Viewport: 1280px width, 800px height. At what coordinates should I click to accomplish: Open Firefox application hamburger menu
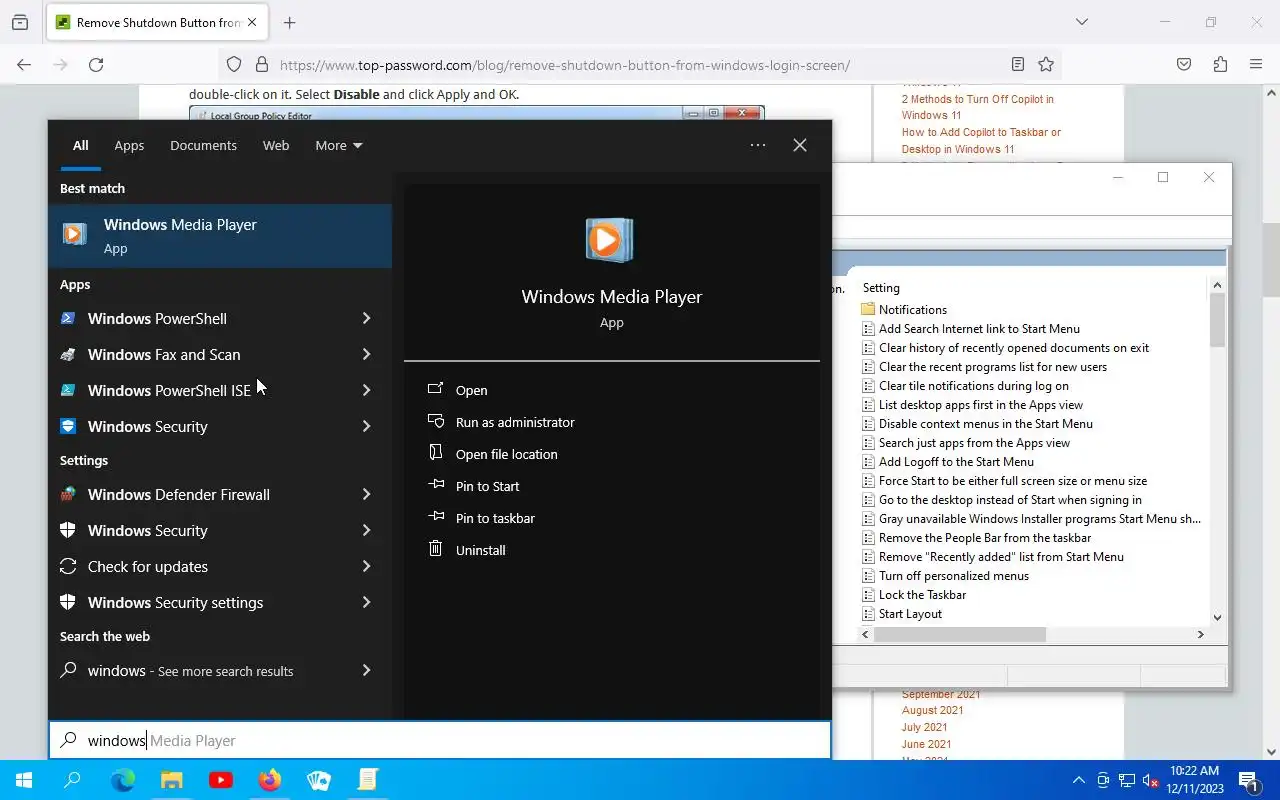(1256, 65)
